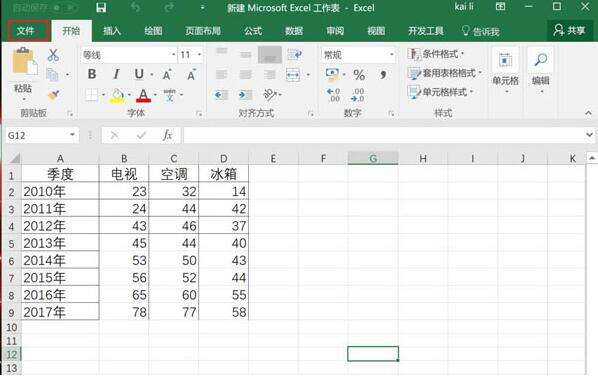
Task: Click the Format Painter brush icon
Action: 53,94
